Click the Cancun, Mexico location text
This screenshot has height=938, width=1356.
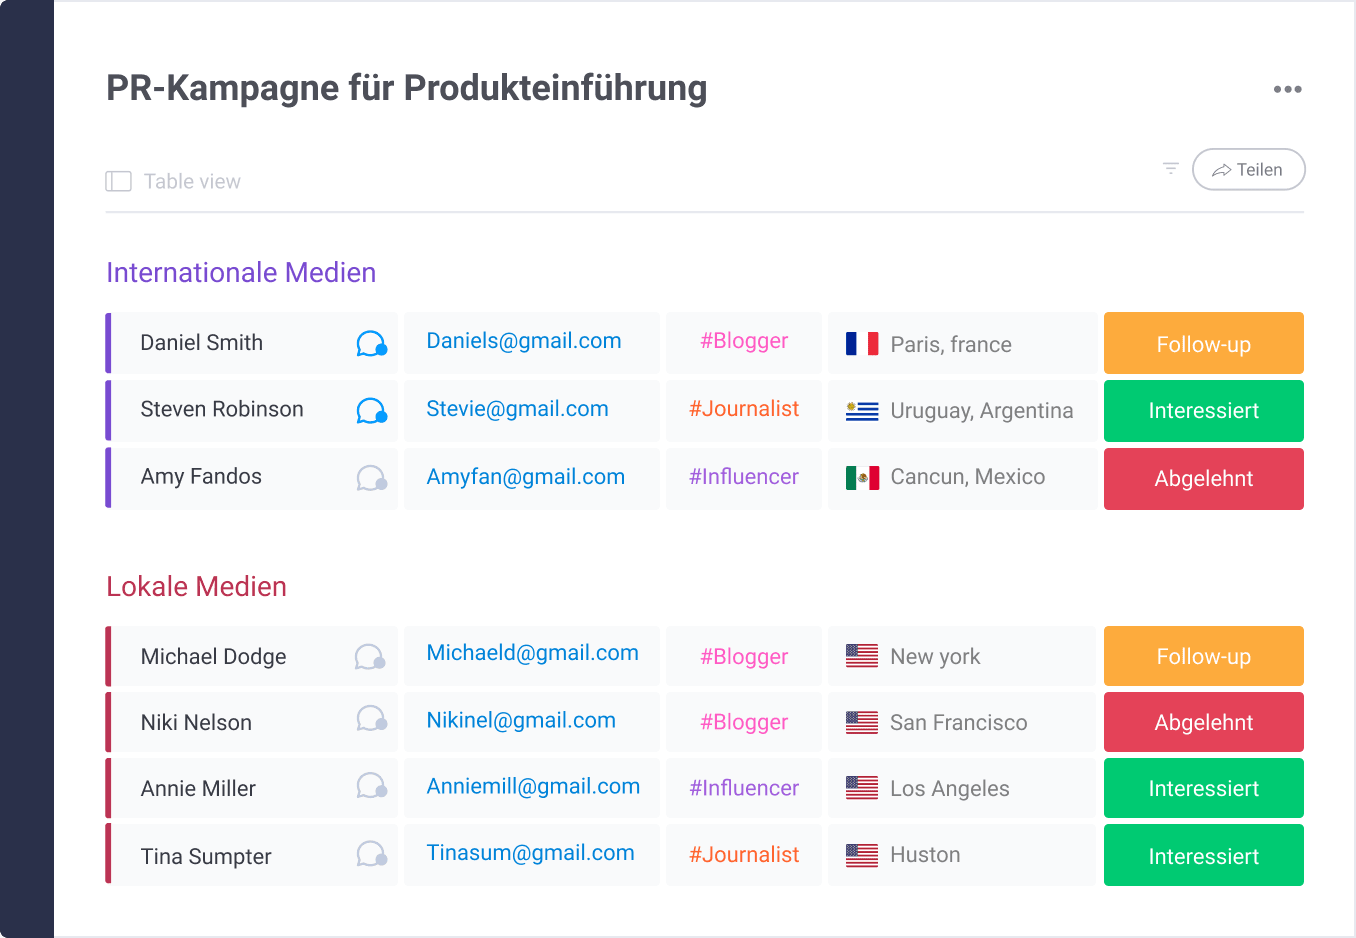[x=968, y=477]
